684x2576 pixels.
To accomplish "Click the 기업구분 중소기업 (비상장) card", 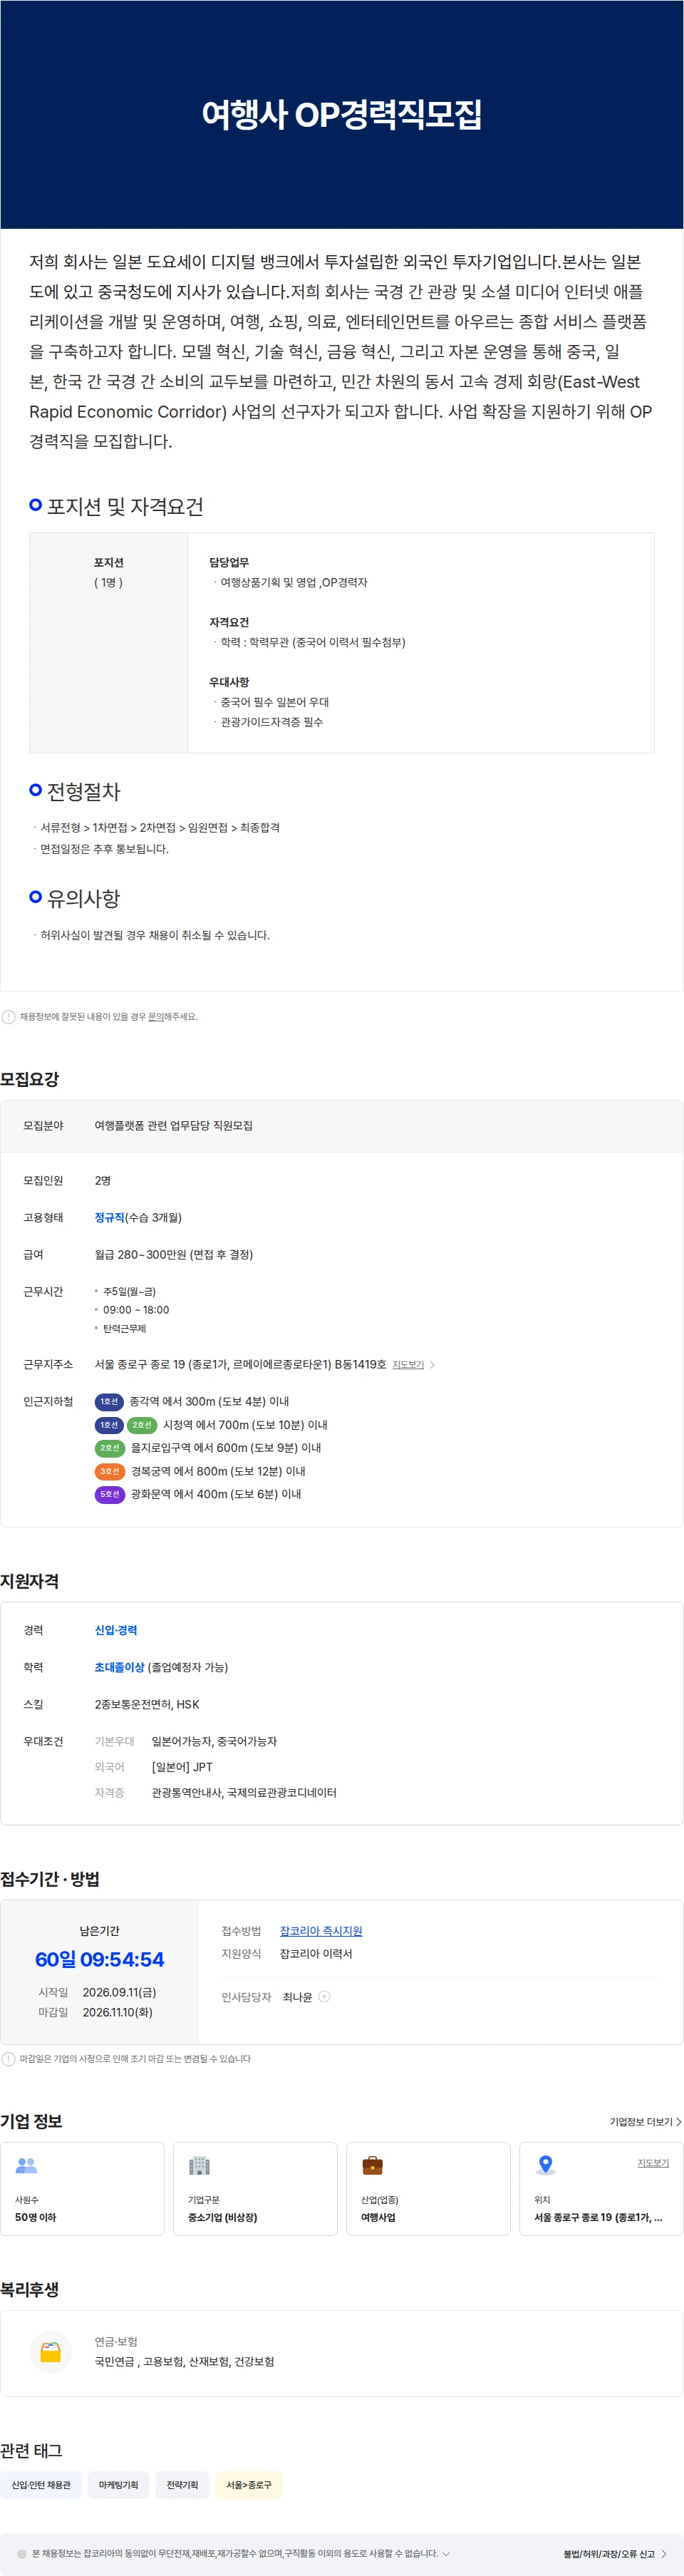I will point(255,2189).
